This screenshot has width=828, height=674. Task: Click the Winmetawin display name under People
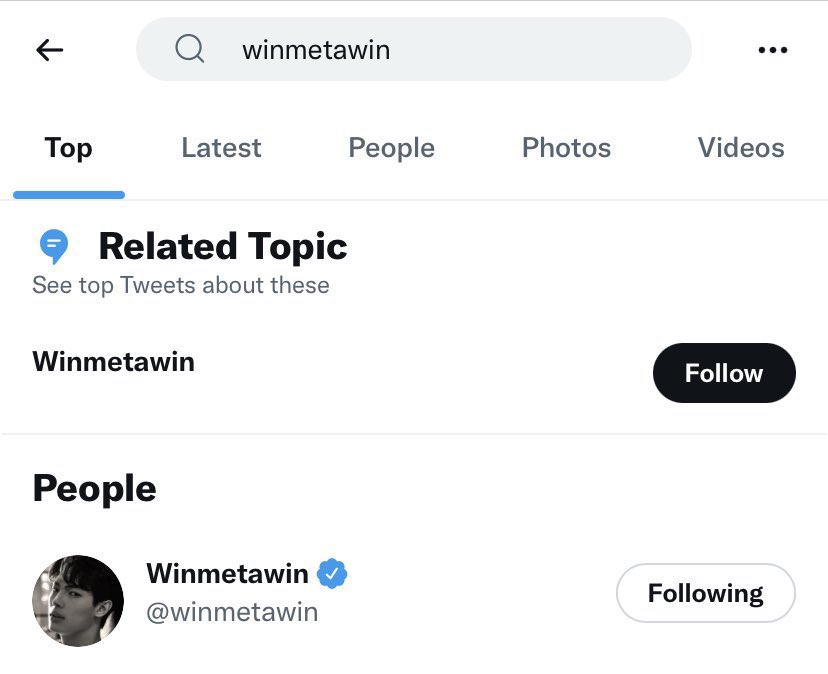click(x=227, y=574)
